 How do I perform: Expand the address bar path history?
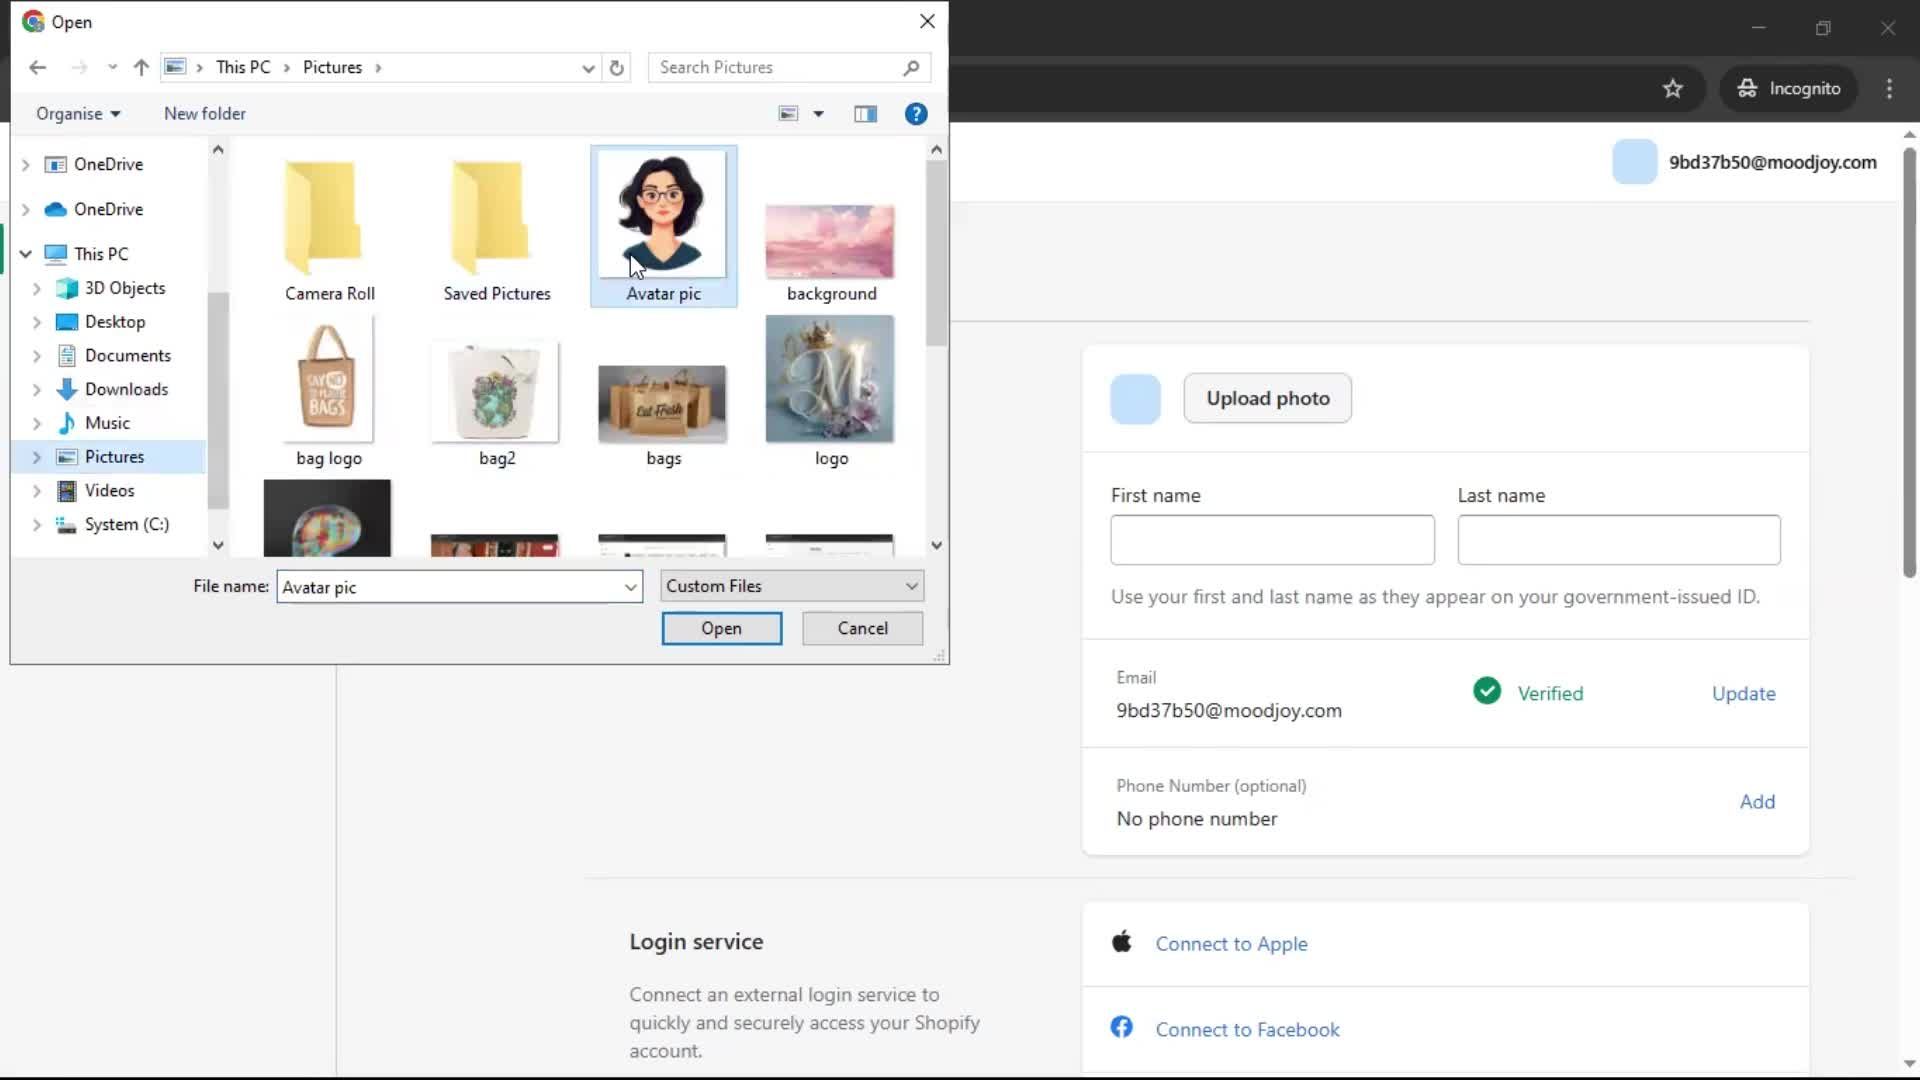coord(588,68)
